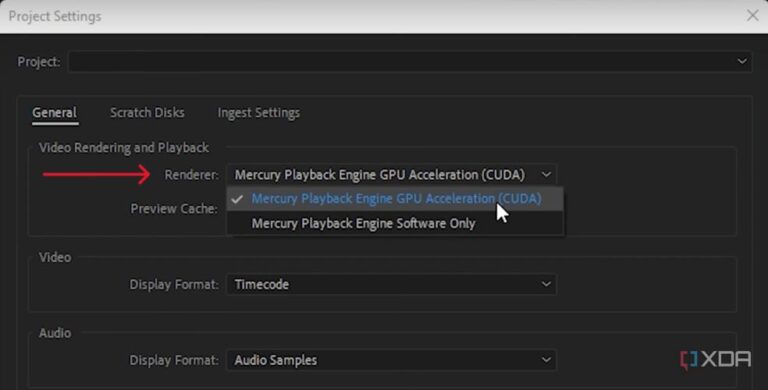This screenshot has height=390, width=768.
Task: Go to the Ingest Settings tab
Action: pyautogui.click(x=259, y=113)
